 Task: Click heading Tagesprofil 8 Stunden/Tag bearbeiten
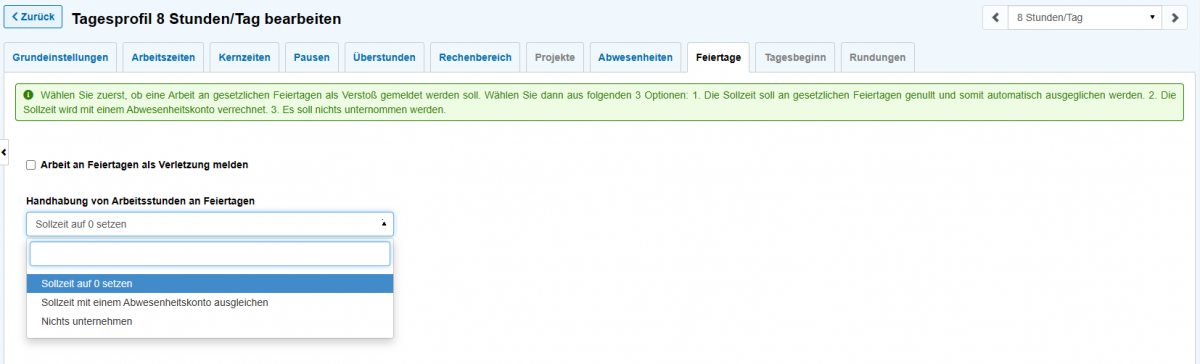point(206,18)
